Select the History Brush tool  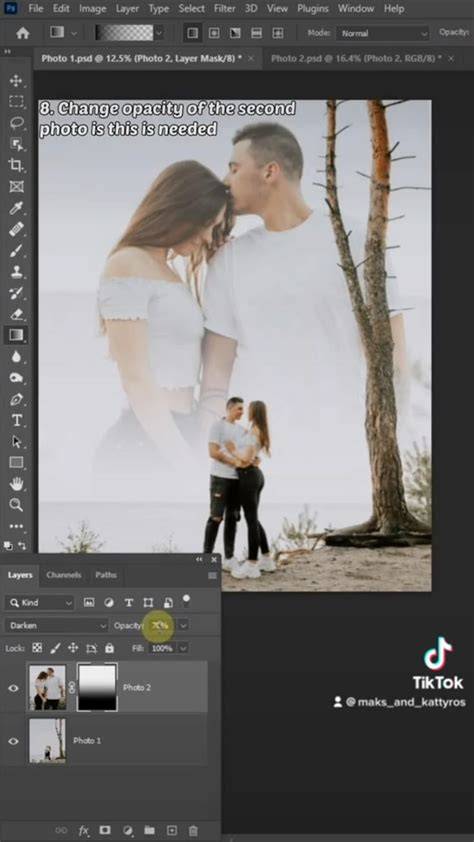click(x=16, y=293)
